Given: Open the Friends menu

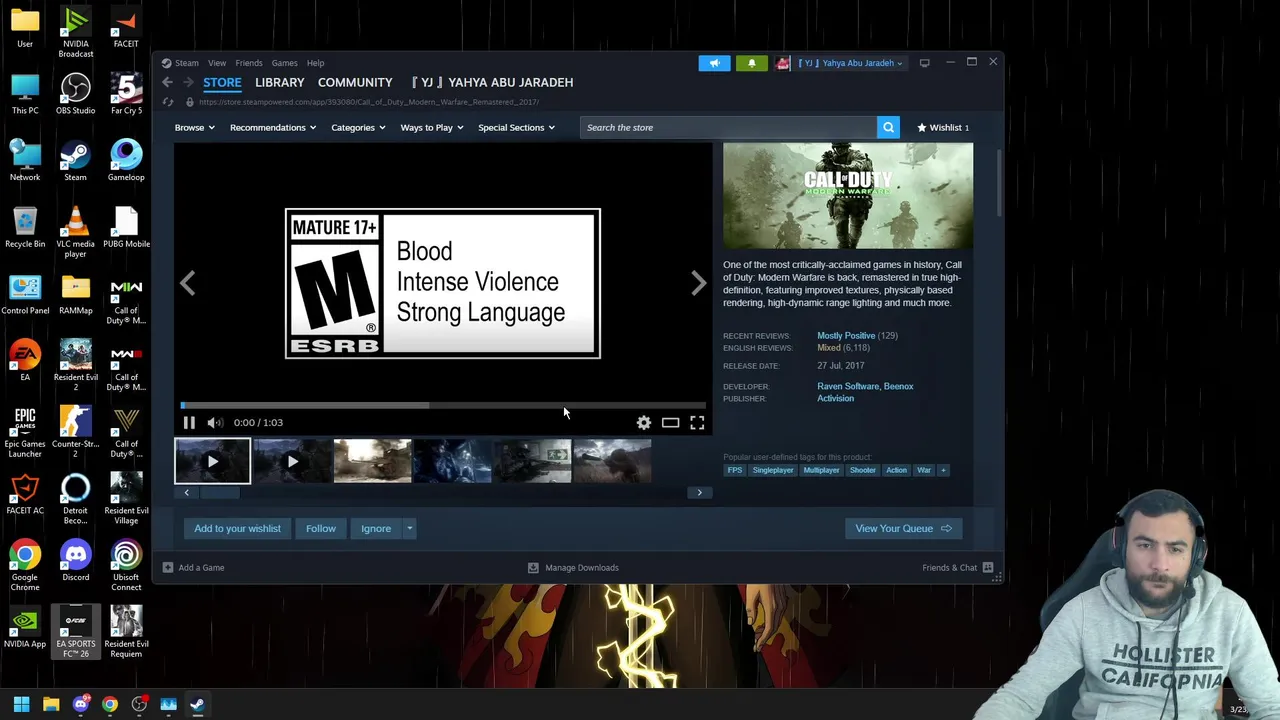Looking at the screenshot, I should point(249,63).
